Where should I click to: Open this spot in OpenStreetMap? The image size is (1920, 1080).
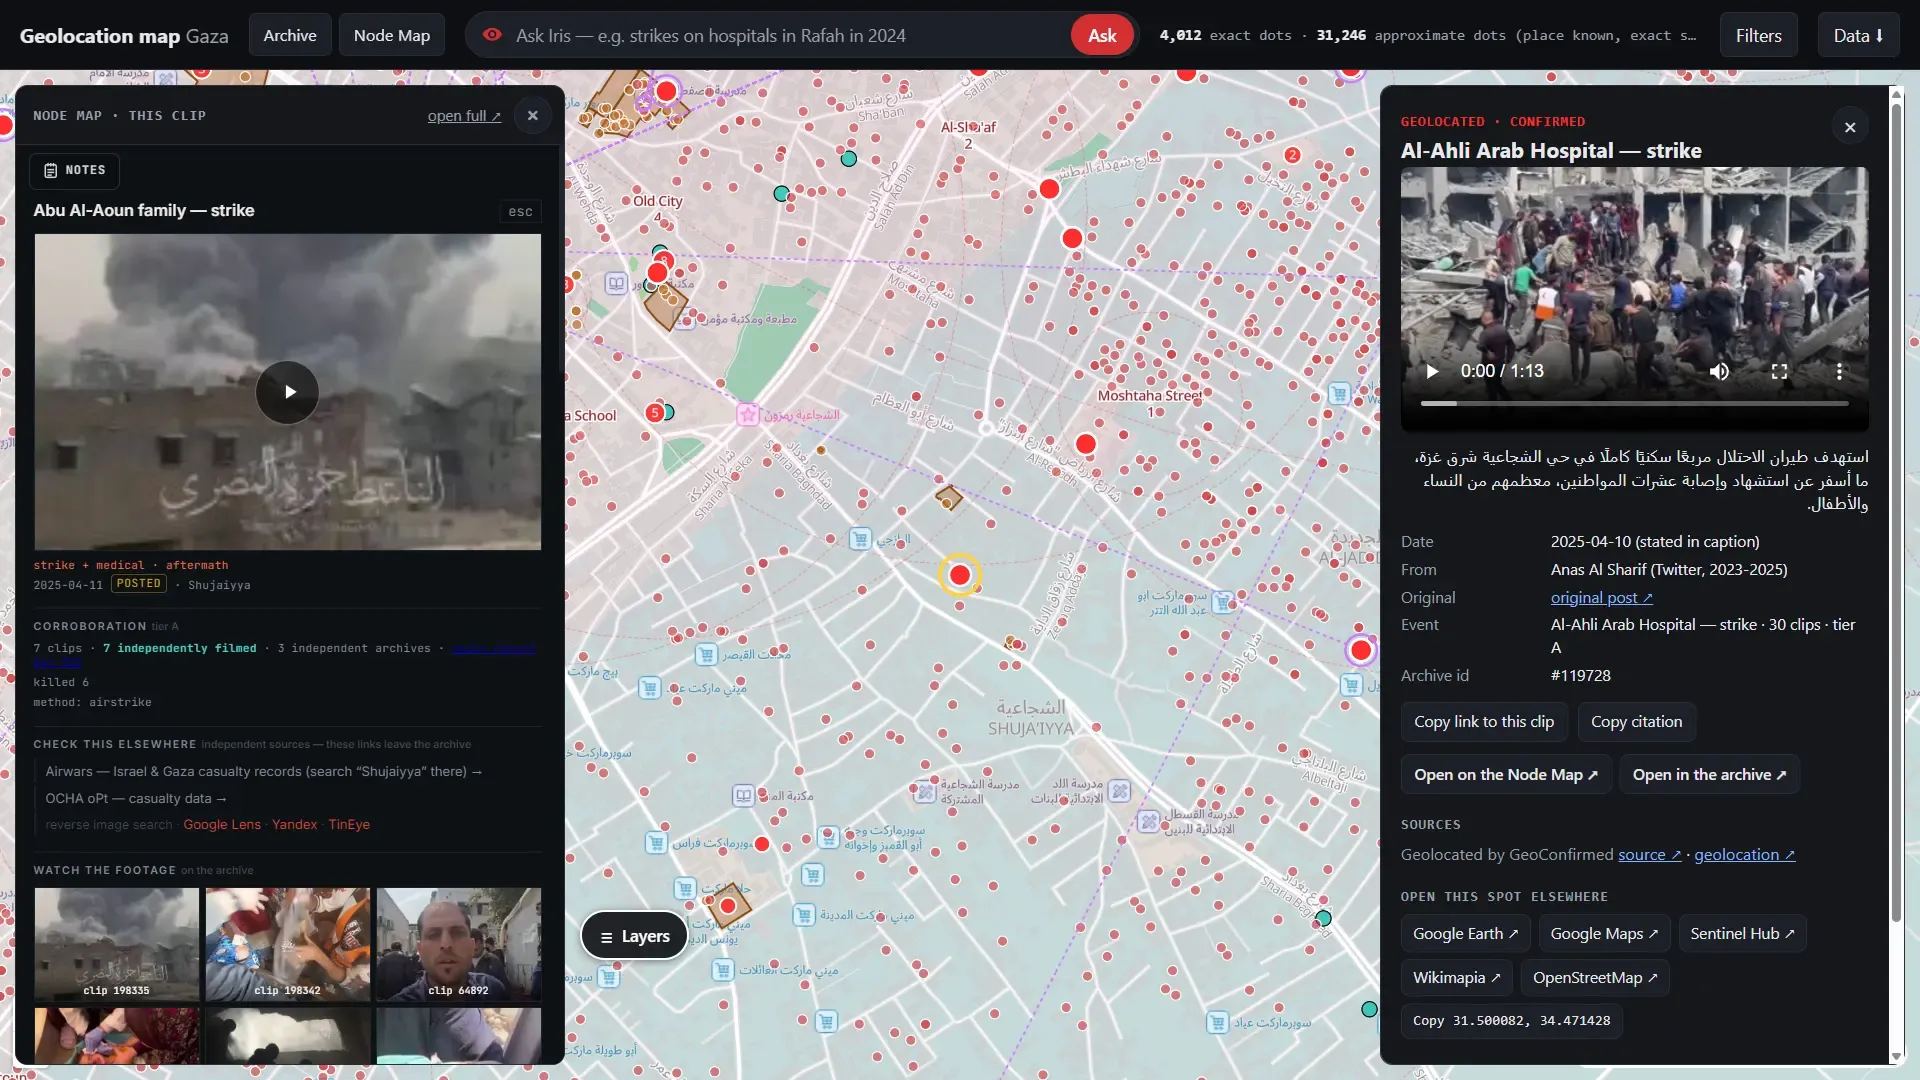tap(1595, 978)
